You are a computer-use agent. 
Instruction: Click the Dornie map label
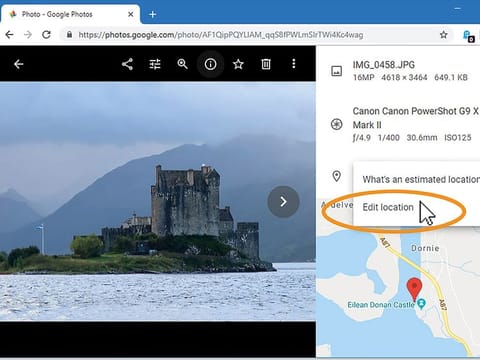(x=425, y=248)
